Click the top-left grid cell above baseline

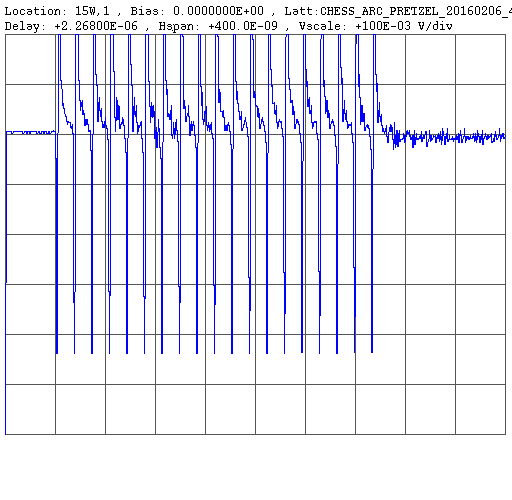coord(30,59)
